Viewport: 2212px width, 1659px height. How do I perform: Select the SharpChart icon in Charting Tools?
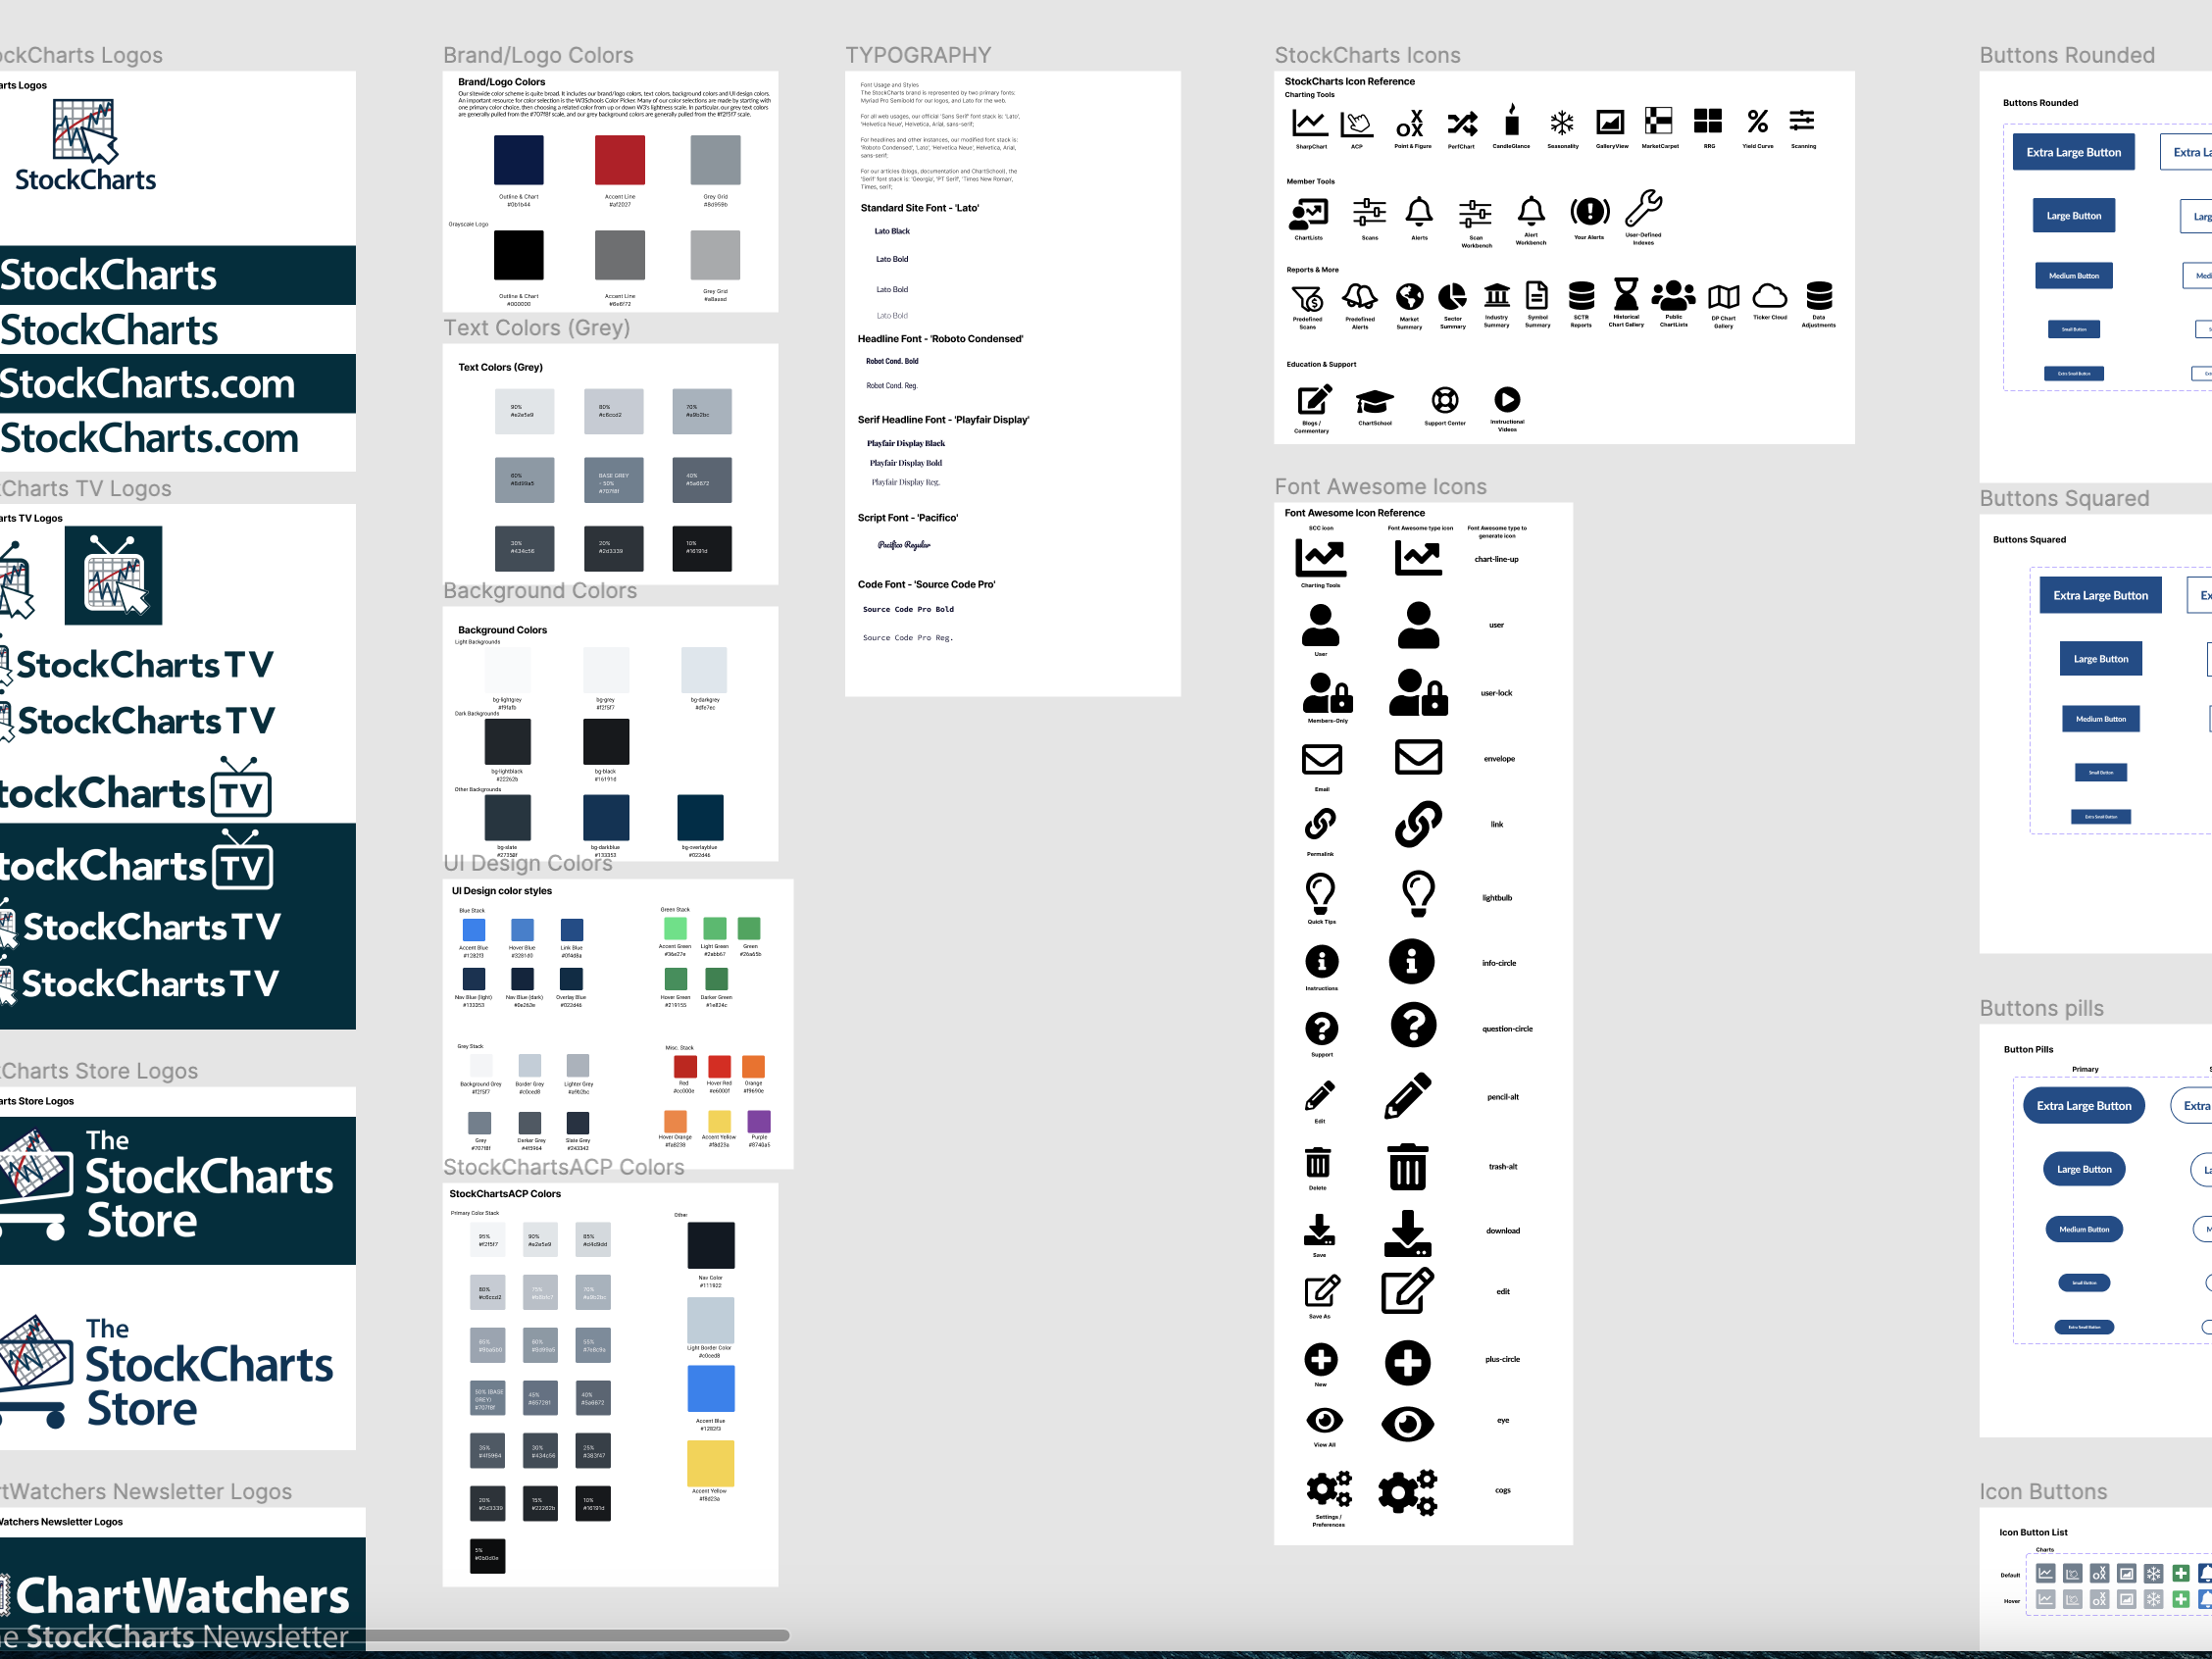click(1310, 123)
